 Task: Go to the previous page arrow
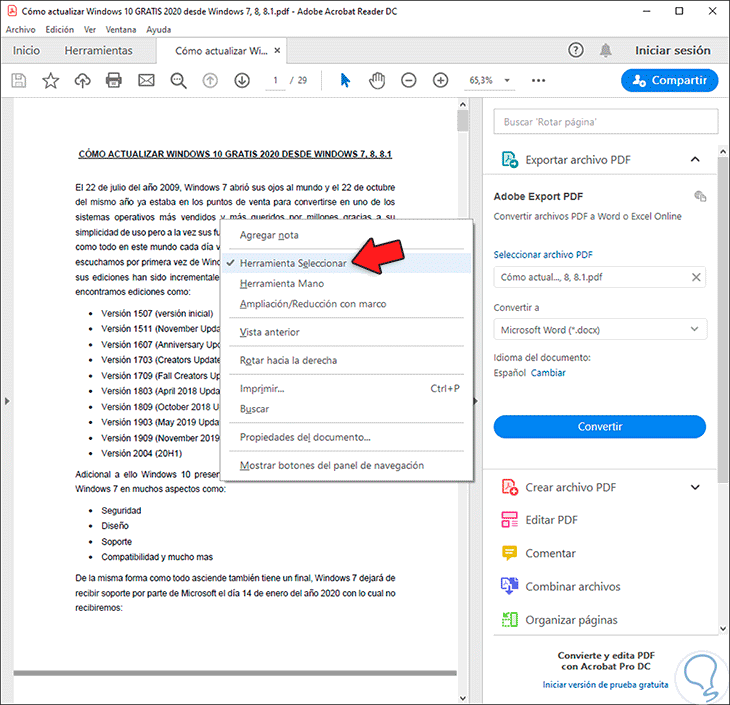(x=210, y=81)
